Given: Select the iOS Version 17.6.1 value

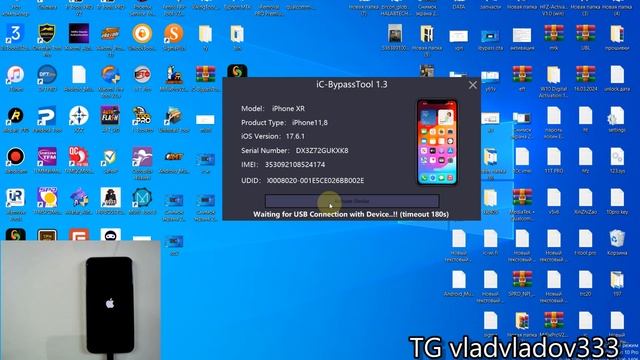Looking at the screenshot, I should coord(295,136).
